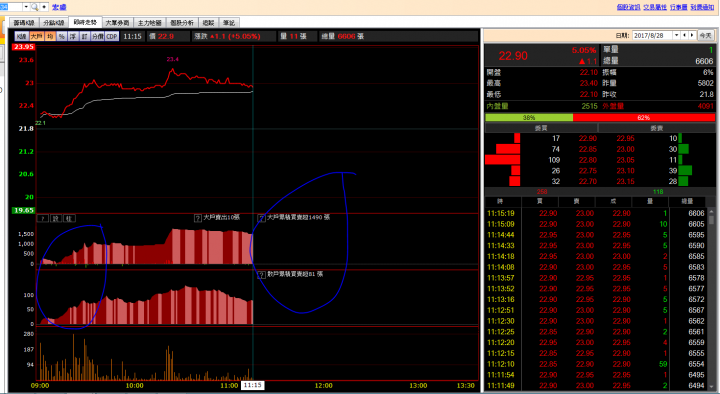Toggle the 訂 chart button
Image resolution: width=720 pixels, height=394 pixels.
[84, 36]
